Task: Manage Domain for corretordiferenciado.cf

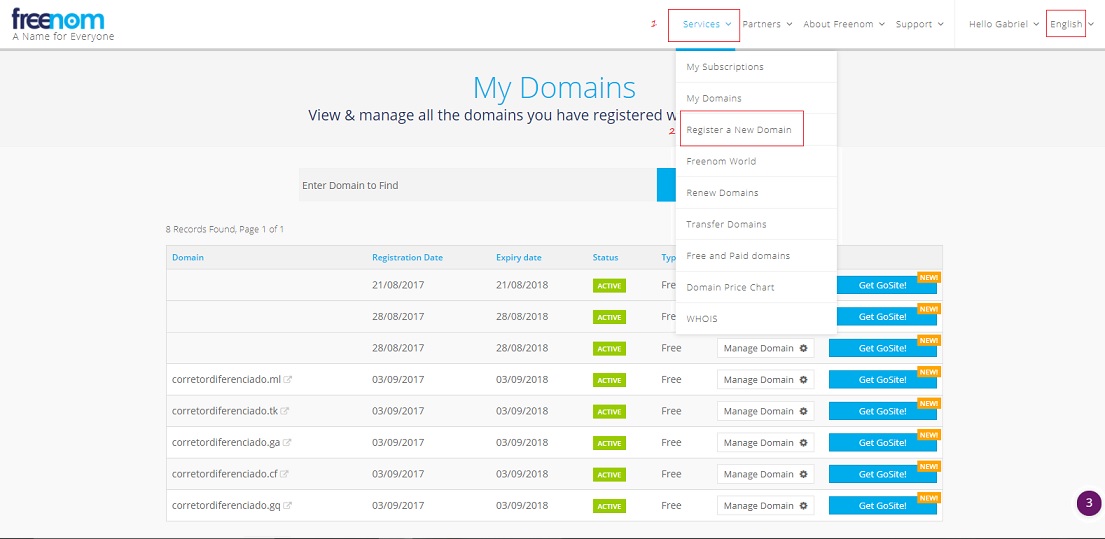Action: click(765, 474)
